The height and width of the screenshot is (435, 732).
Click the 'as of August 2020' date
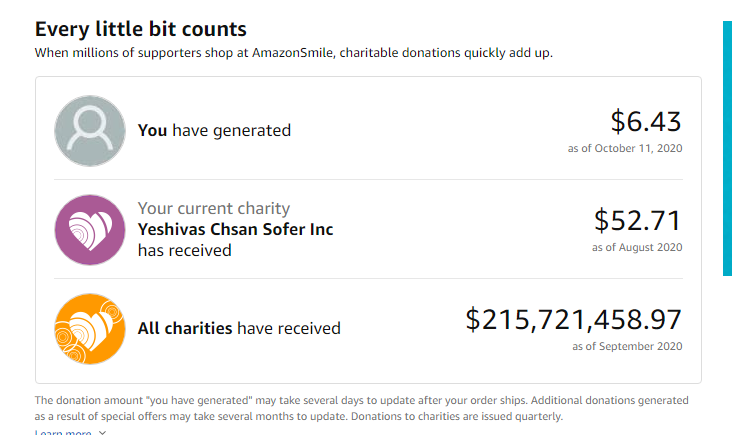pyautogui.click(x=637, y=247)
